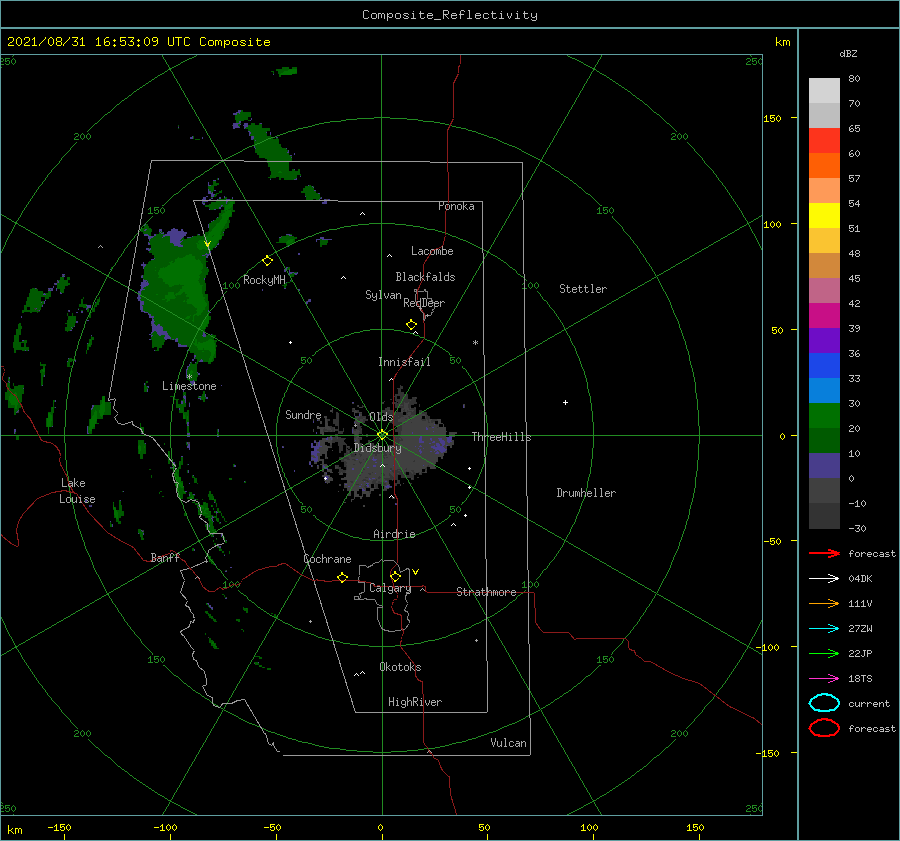Click the Vulcan city label
This screenshot has height=841, width=900.
click(x=508, y=743)
